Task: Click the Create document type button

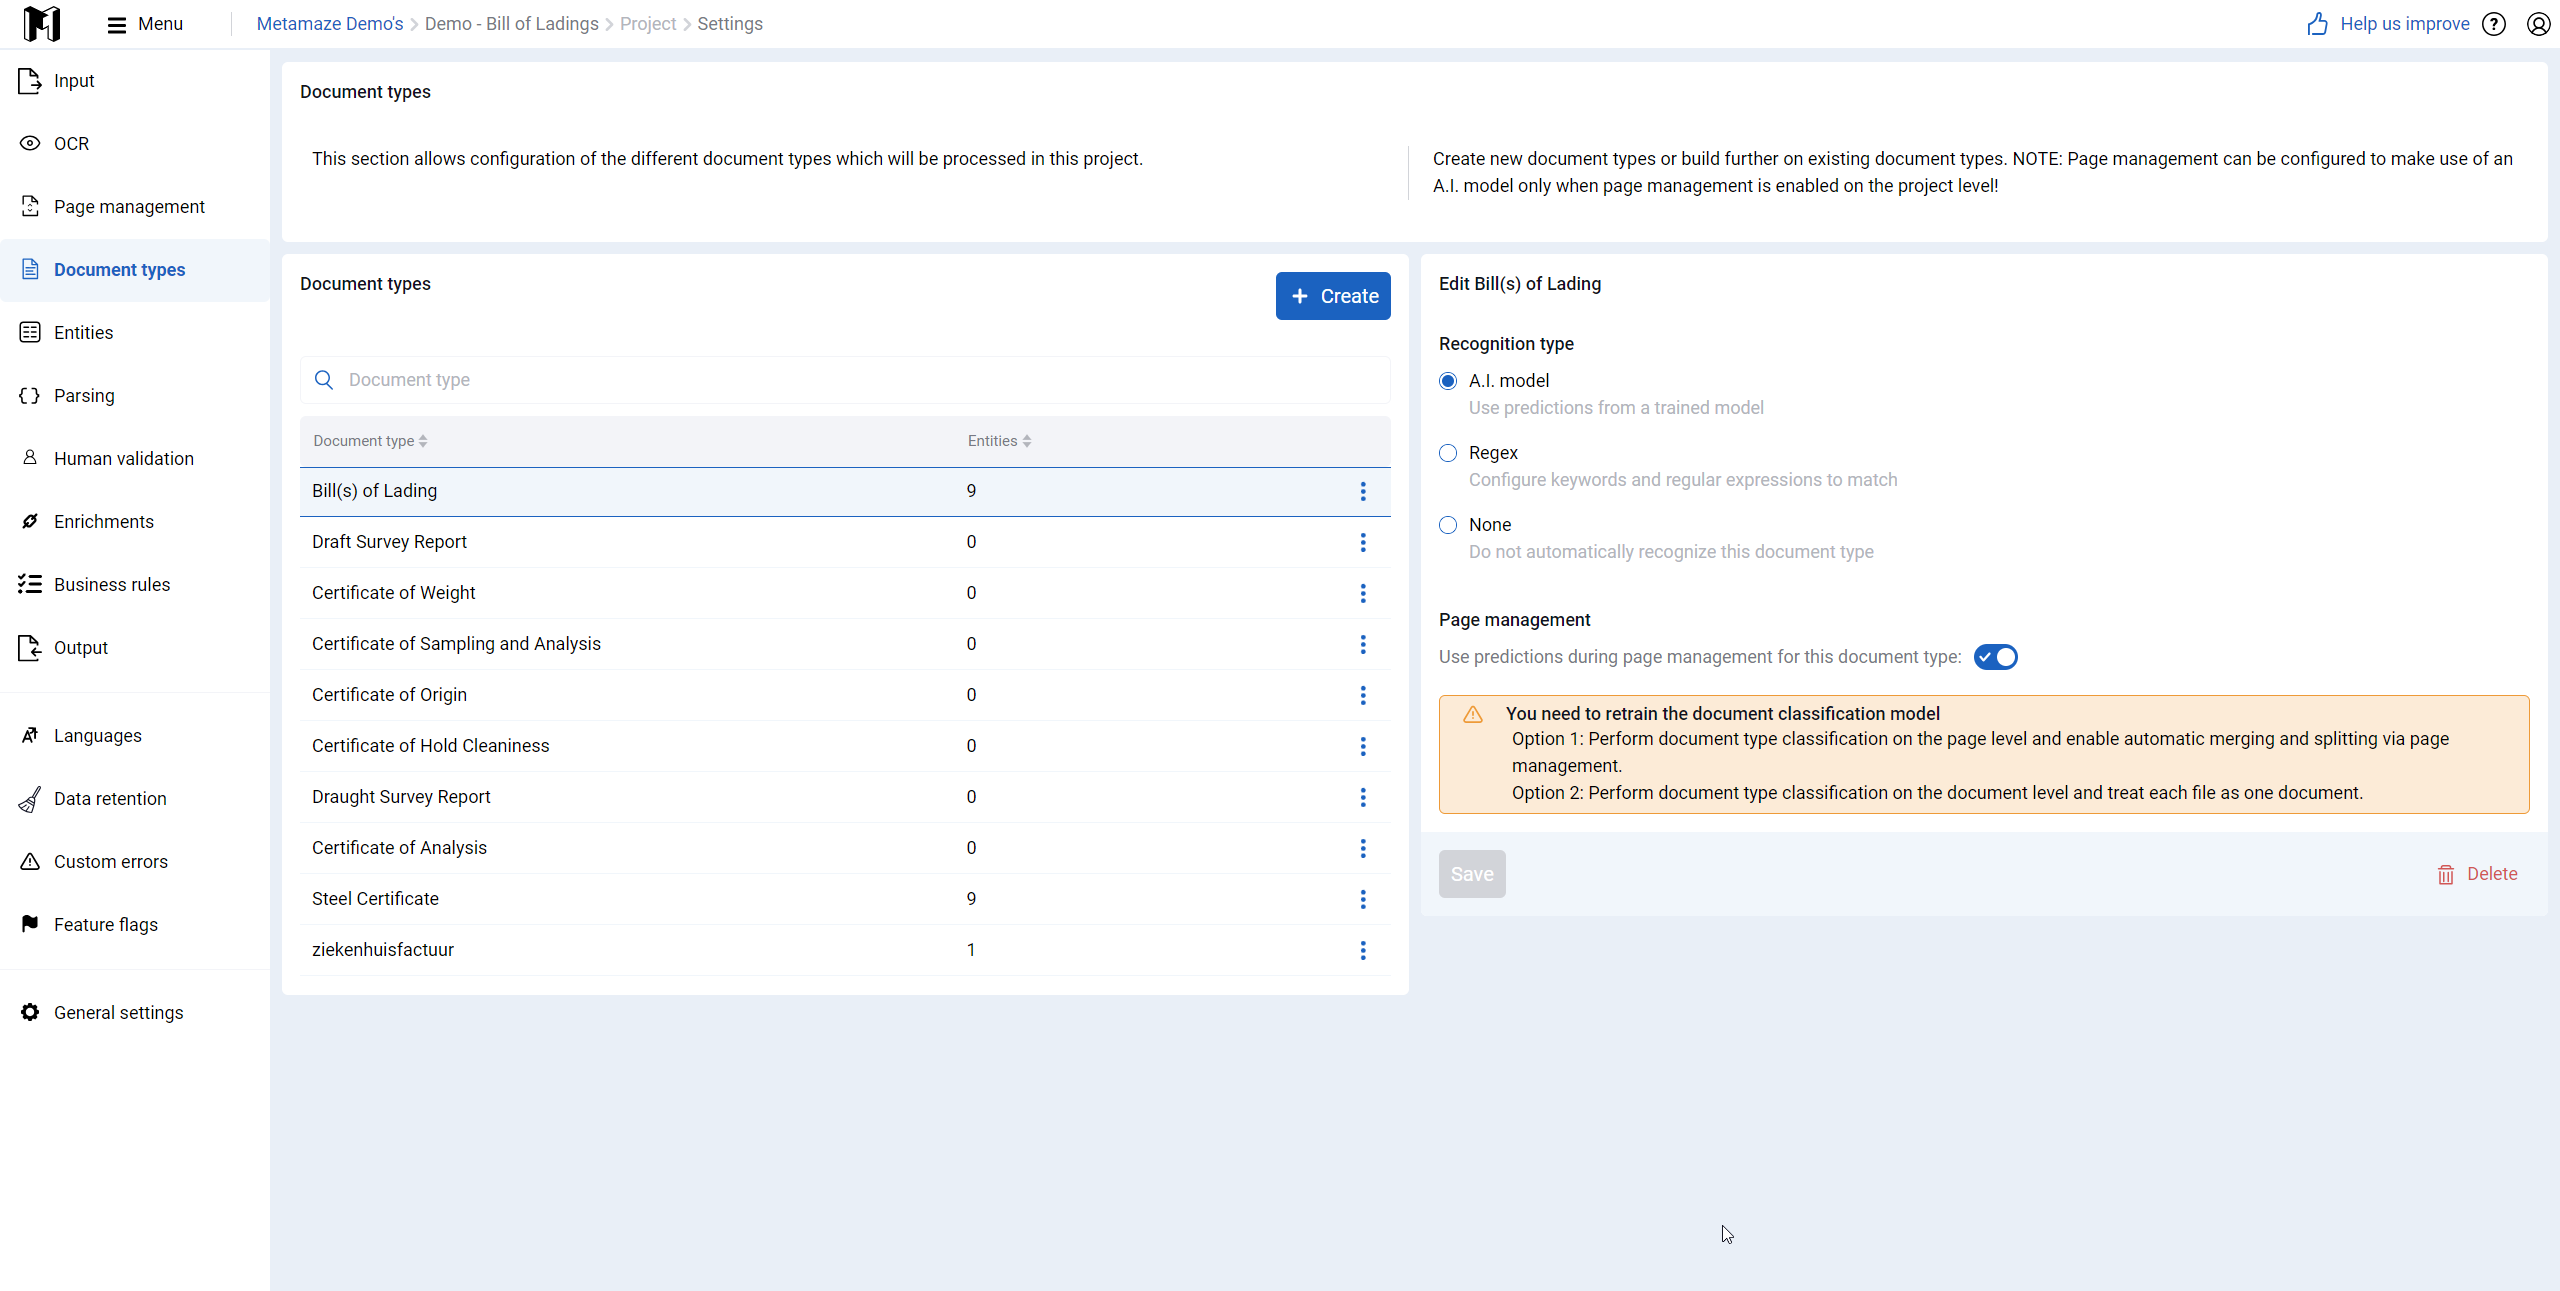Action: pyautogui.click(x=1333, y=296)
